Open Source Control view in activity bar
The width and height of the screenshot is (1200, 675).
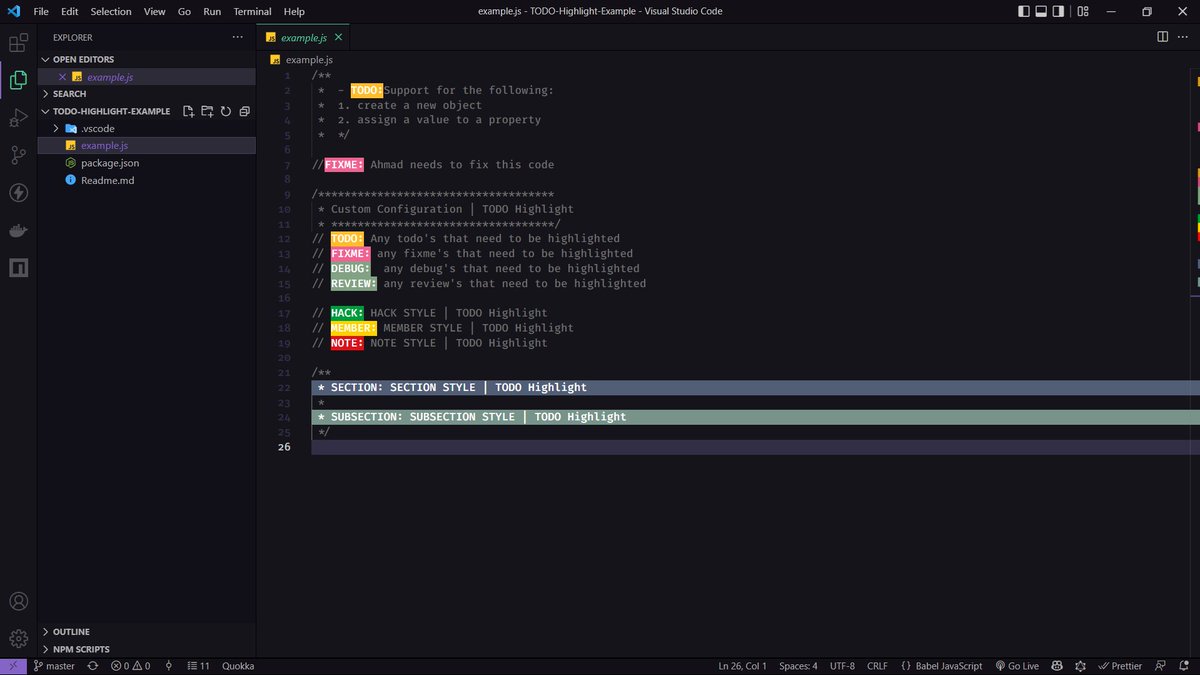[x=18, y=155]
